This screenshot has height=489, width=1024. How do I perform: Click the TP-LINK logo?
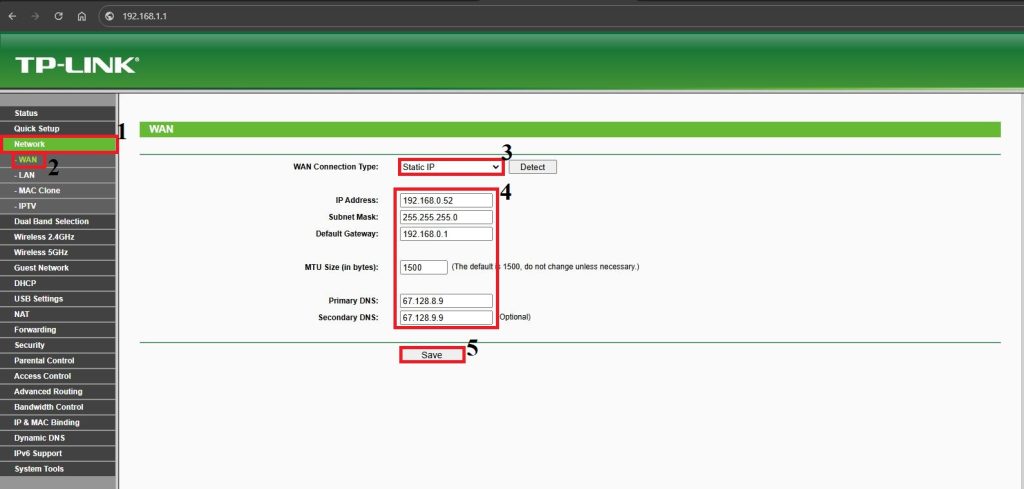click(77, 65)
